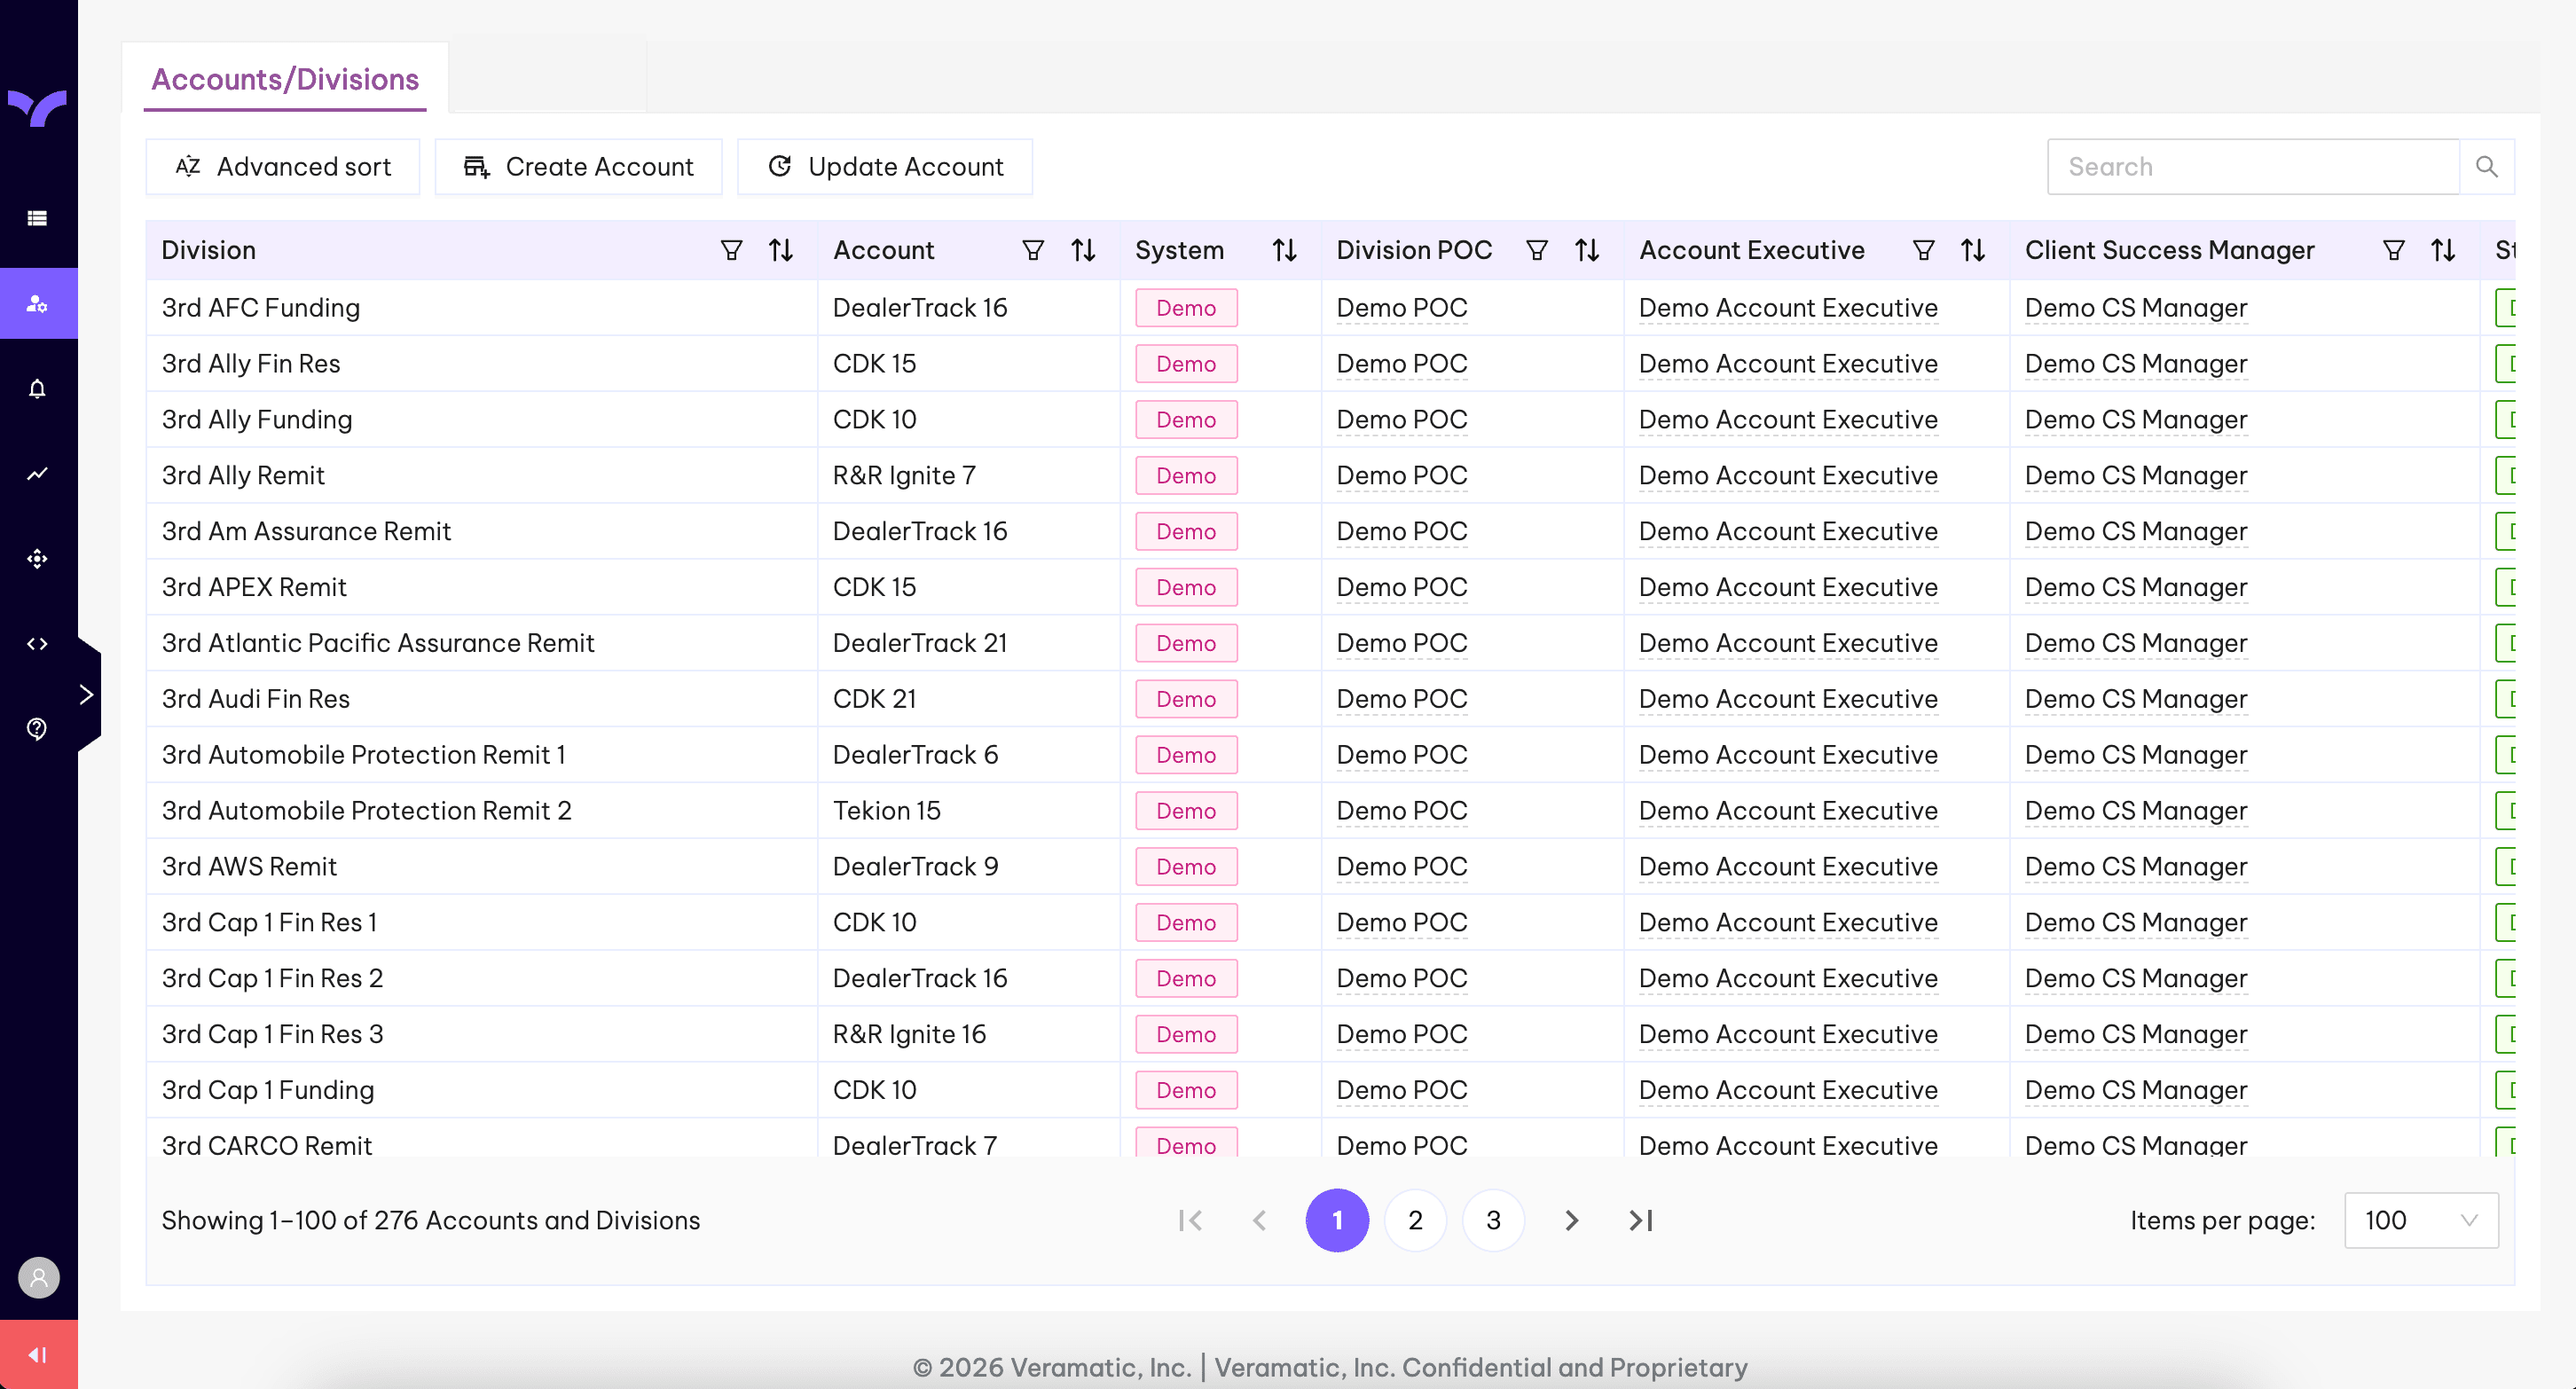Viewport: 2576px width, 1389px height.
Task: Click the Veramatic logo in sidebar
Action: [x=37, y=107]
